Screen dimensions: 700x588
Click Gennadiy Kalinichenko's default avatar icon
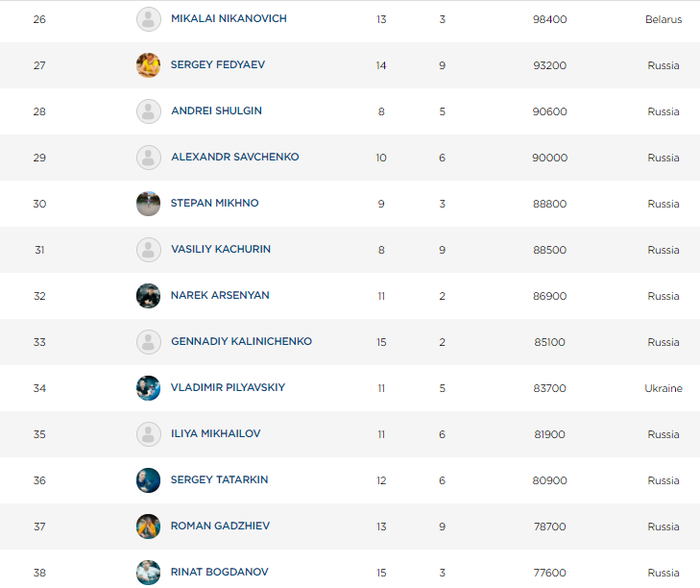tap(148, 341)
